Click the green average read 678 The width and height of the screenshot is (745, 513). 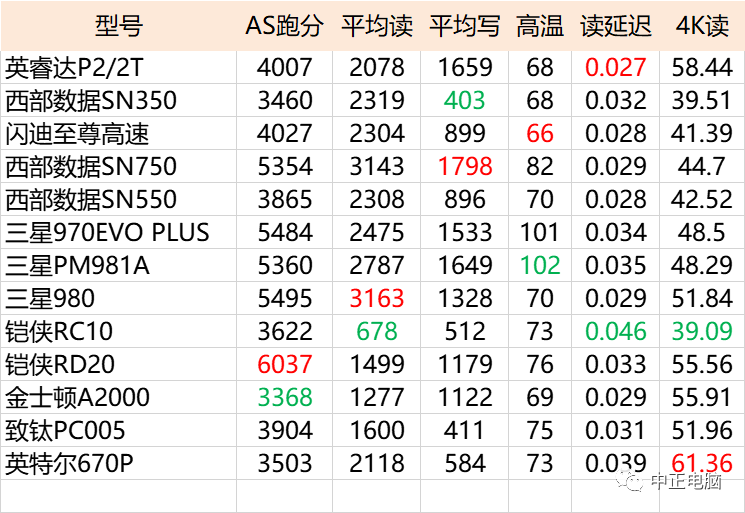point(377,331)
